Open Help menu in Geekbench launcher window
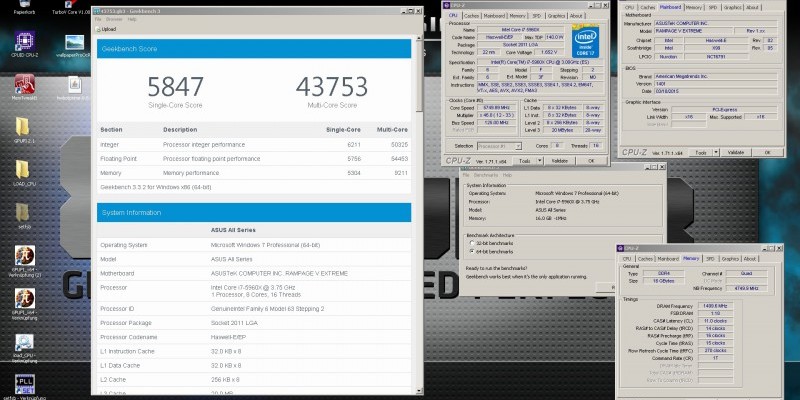The width and height of the screenshot is (800, 400). tap(507, 175)
